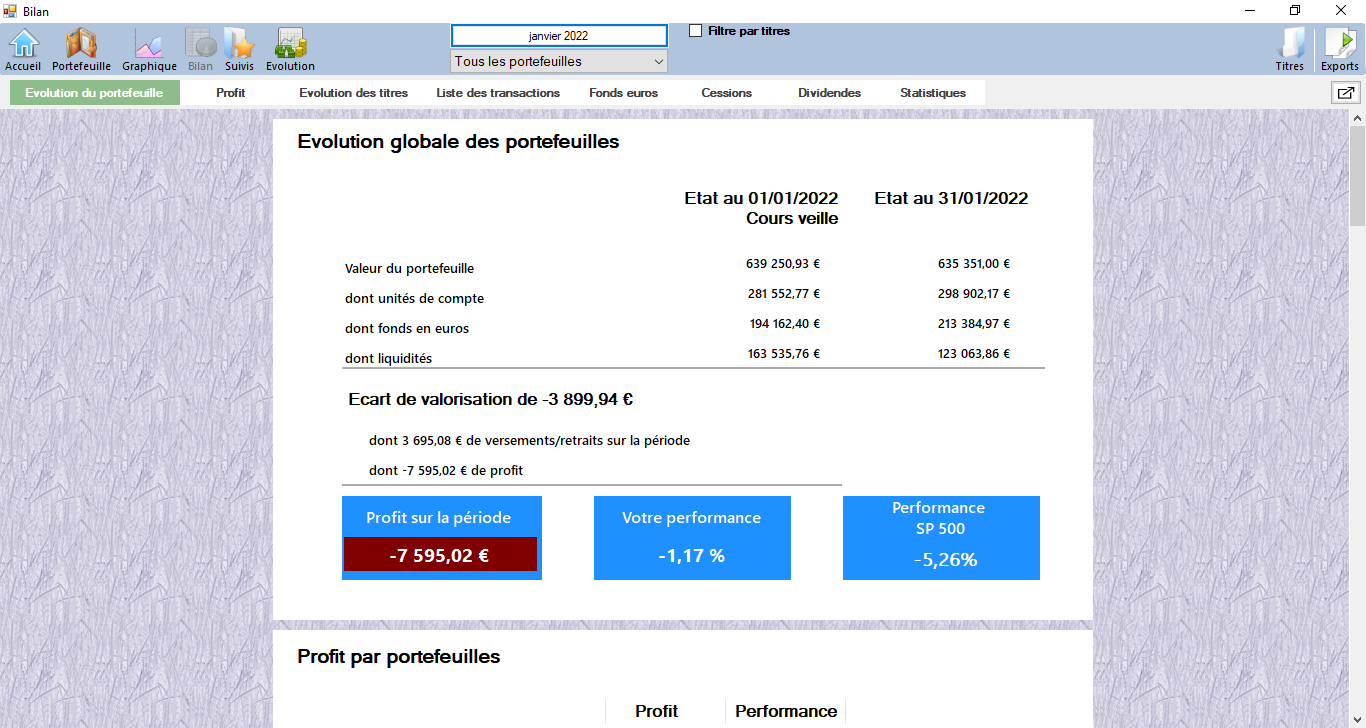Click the pop-out window icon

[x=1345, y=93]
